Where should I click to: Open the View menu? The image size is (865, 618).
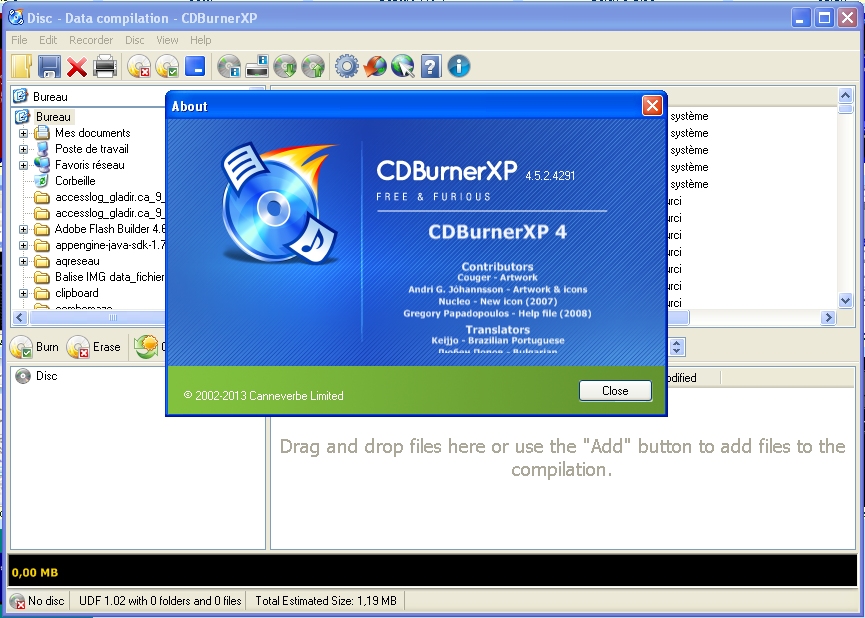click(x=167, y=40)
